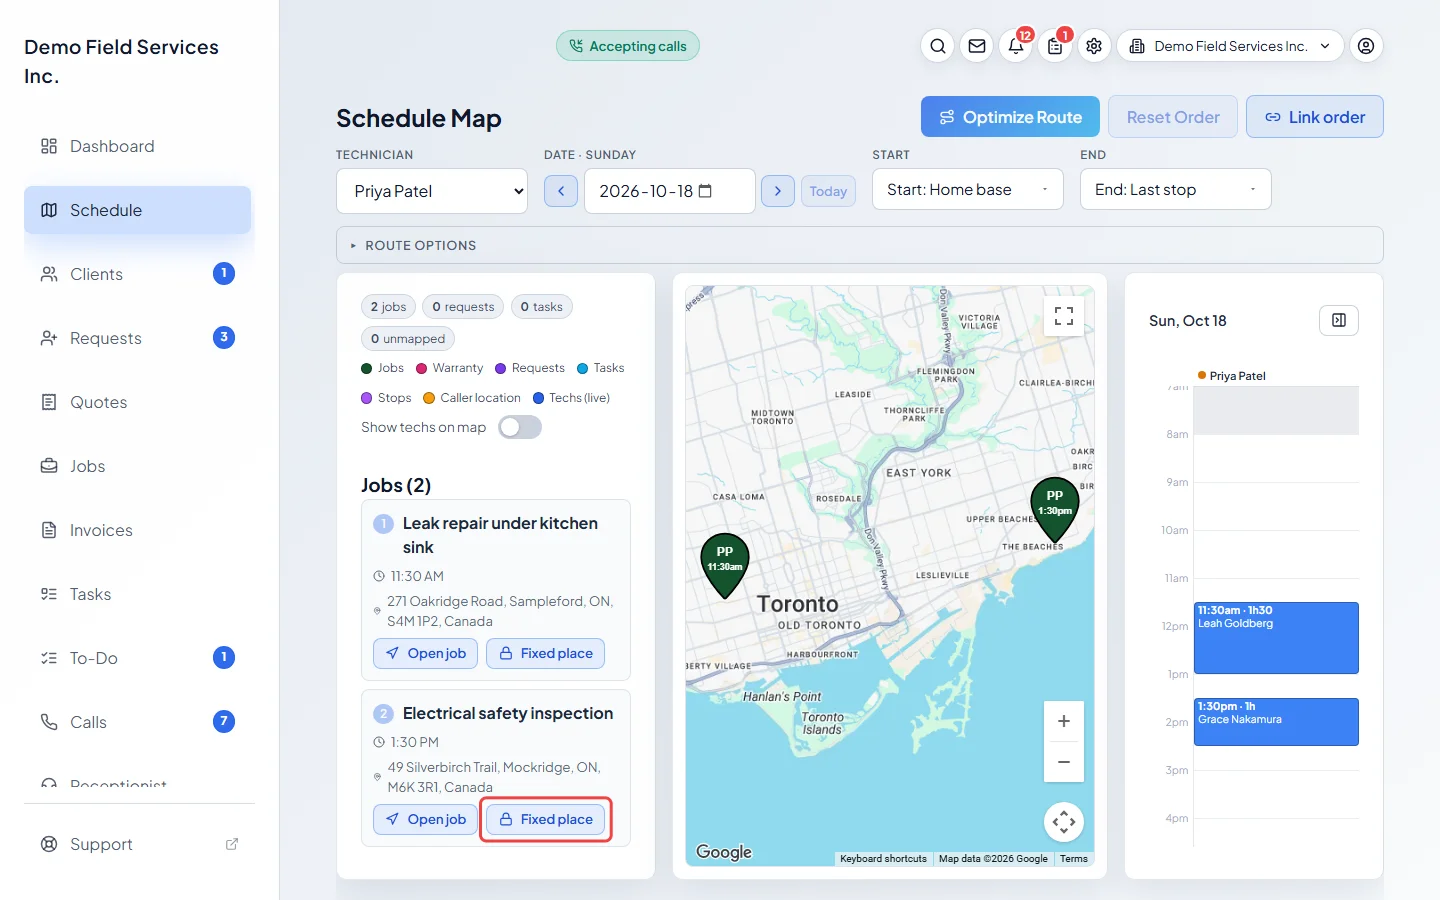Open the Technician dropdown showing Priya Patel

432,191
